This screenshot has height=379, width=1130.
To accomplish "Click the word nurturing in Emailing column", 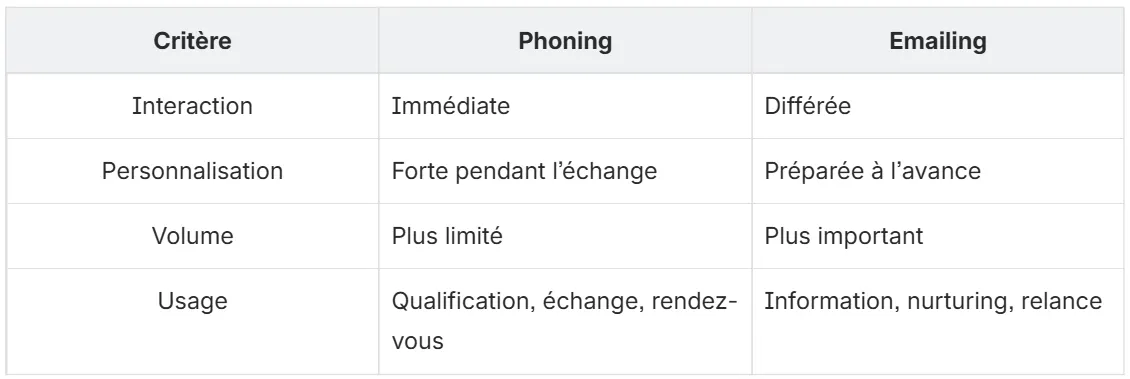I will (x=957, y=301).
